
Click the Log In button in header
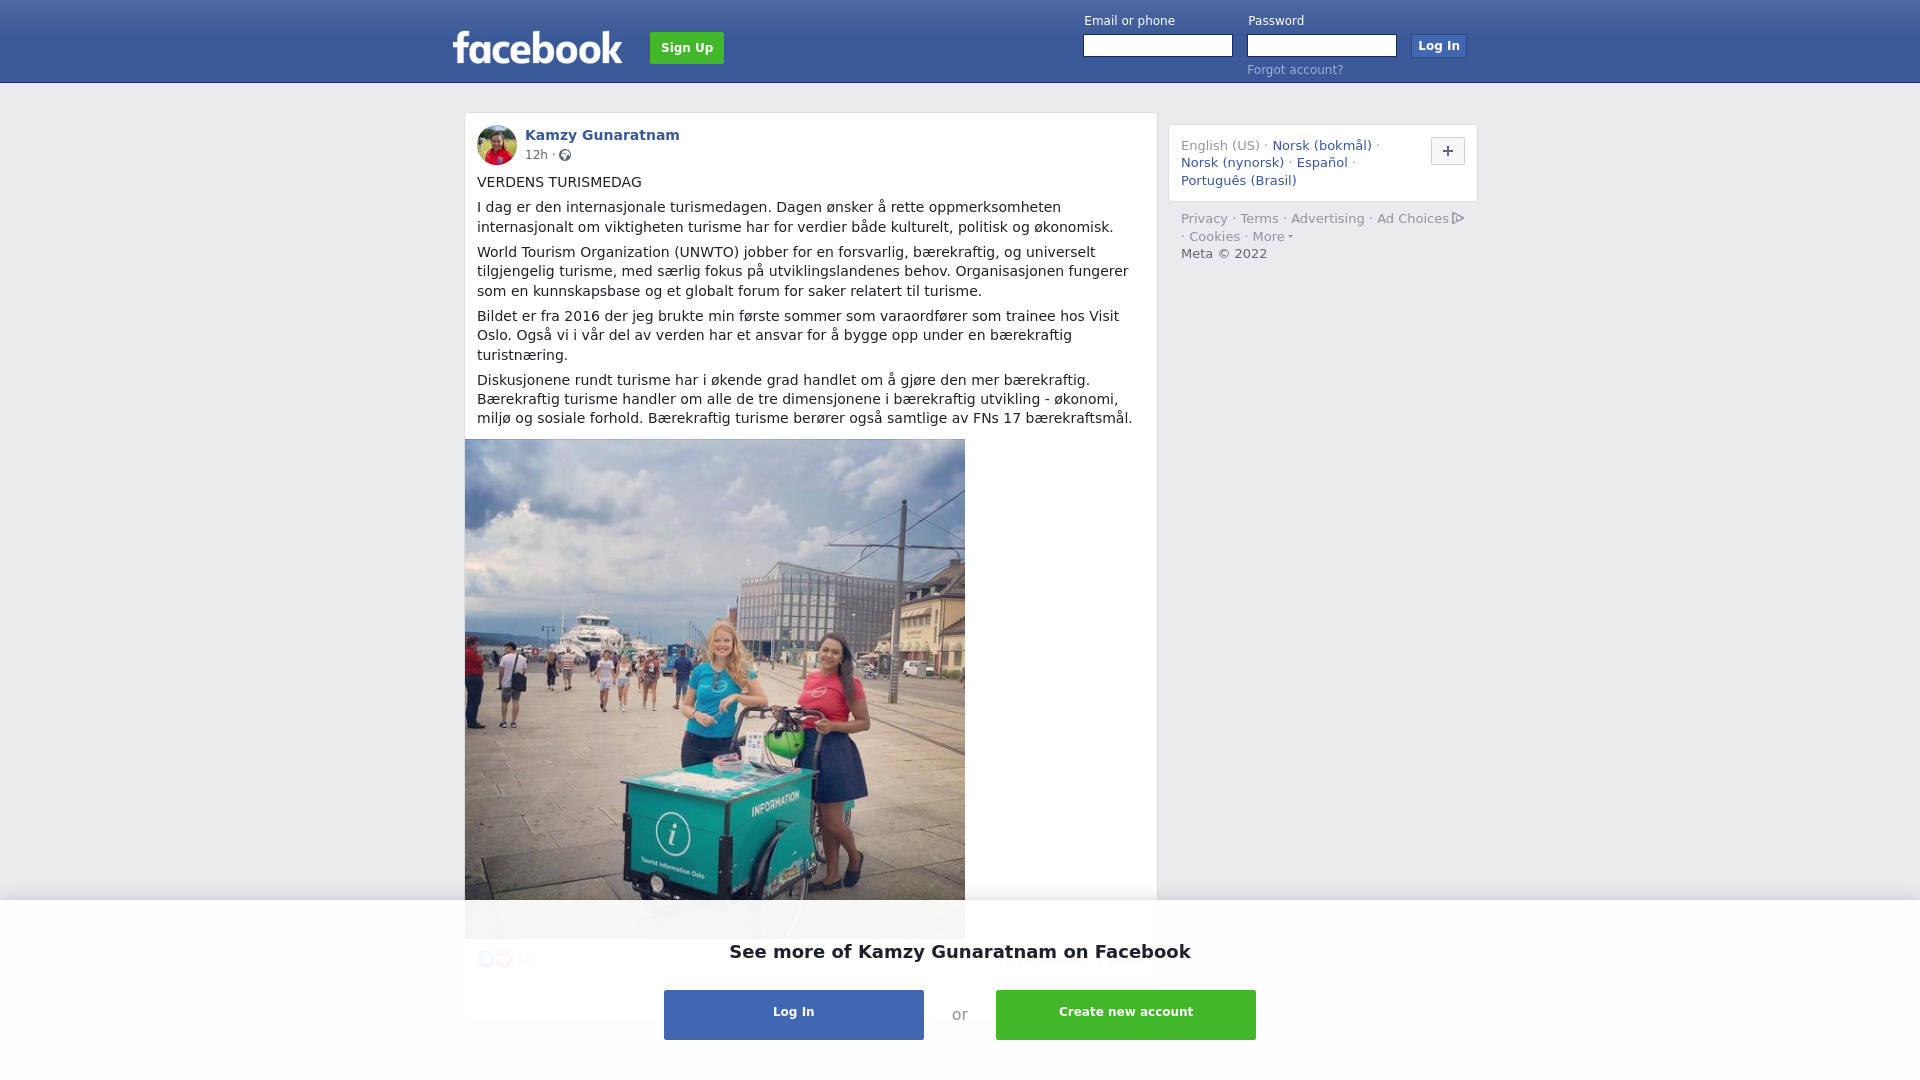[1439, 46]
